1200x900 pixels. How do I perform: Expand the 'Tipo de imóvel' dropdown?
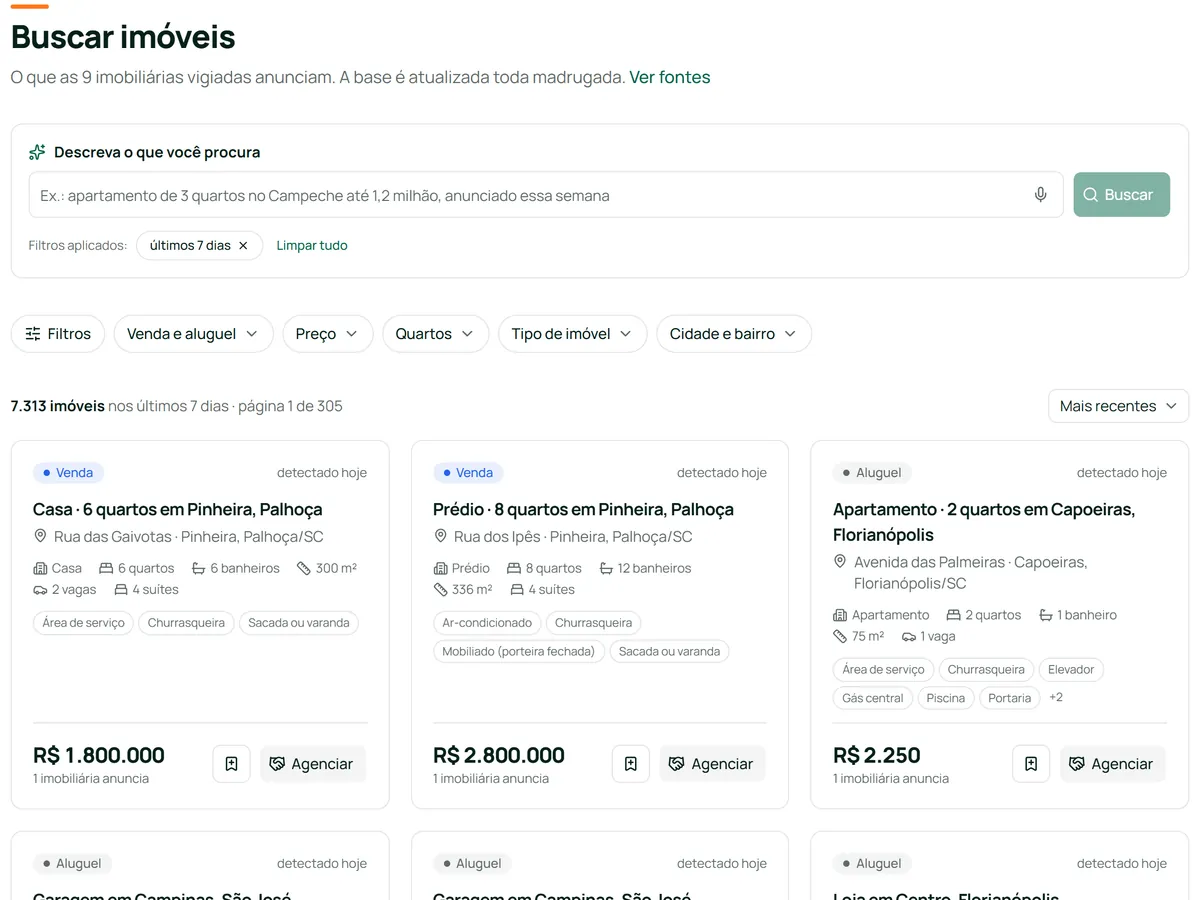click(573, 334)
